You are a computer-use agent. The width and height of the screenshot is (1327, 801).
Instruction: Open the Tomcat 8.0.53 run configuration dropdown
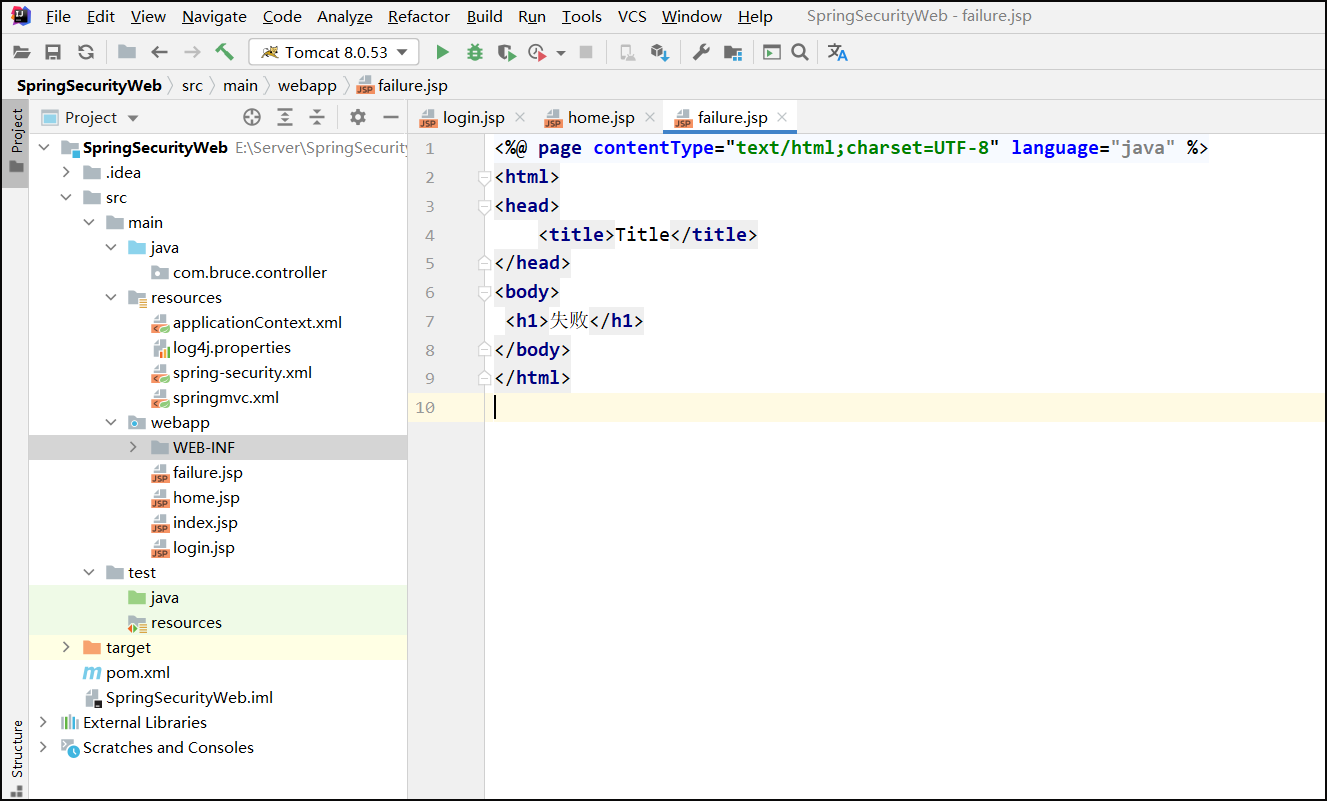(334, 52)
